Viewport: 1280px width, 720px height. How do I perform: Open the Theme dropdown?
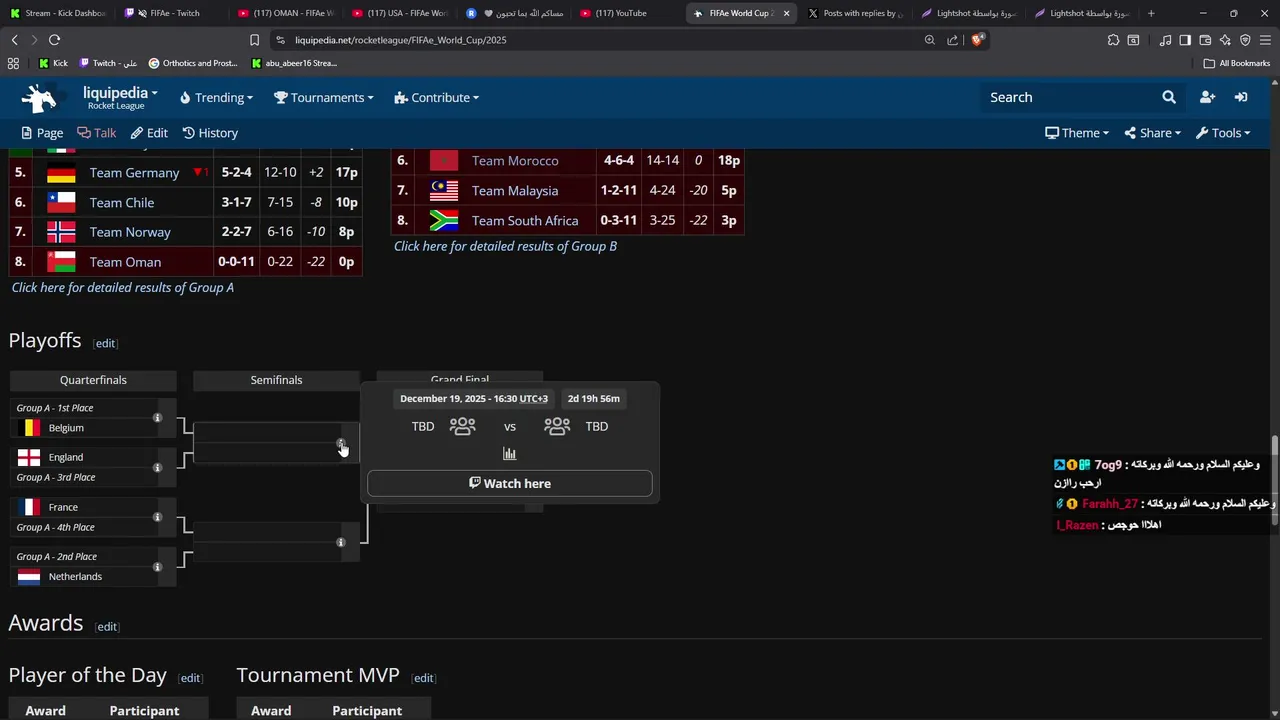click(1077, 133)
